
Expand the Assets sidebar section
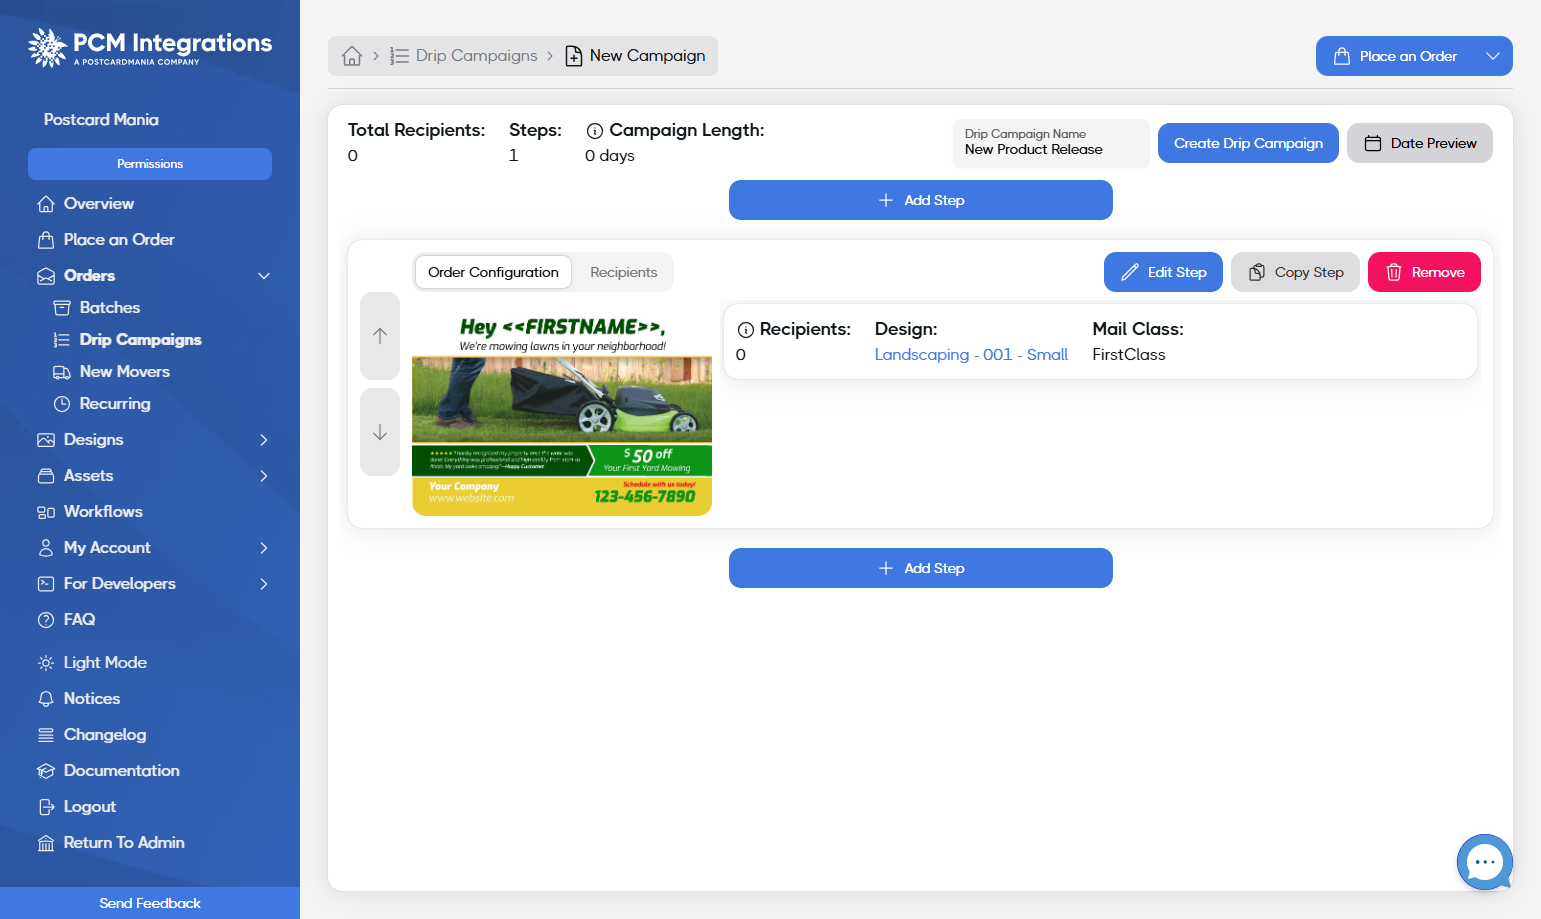[264, 476]
